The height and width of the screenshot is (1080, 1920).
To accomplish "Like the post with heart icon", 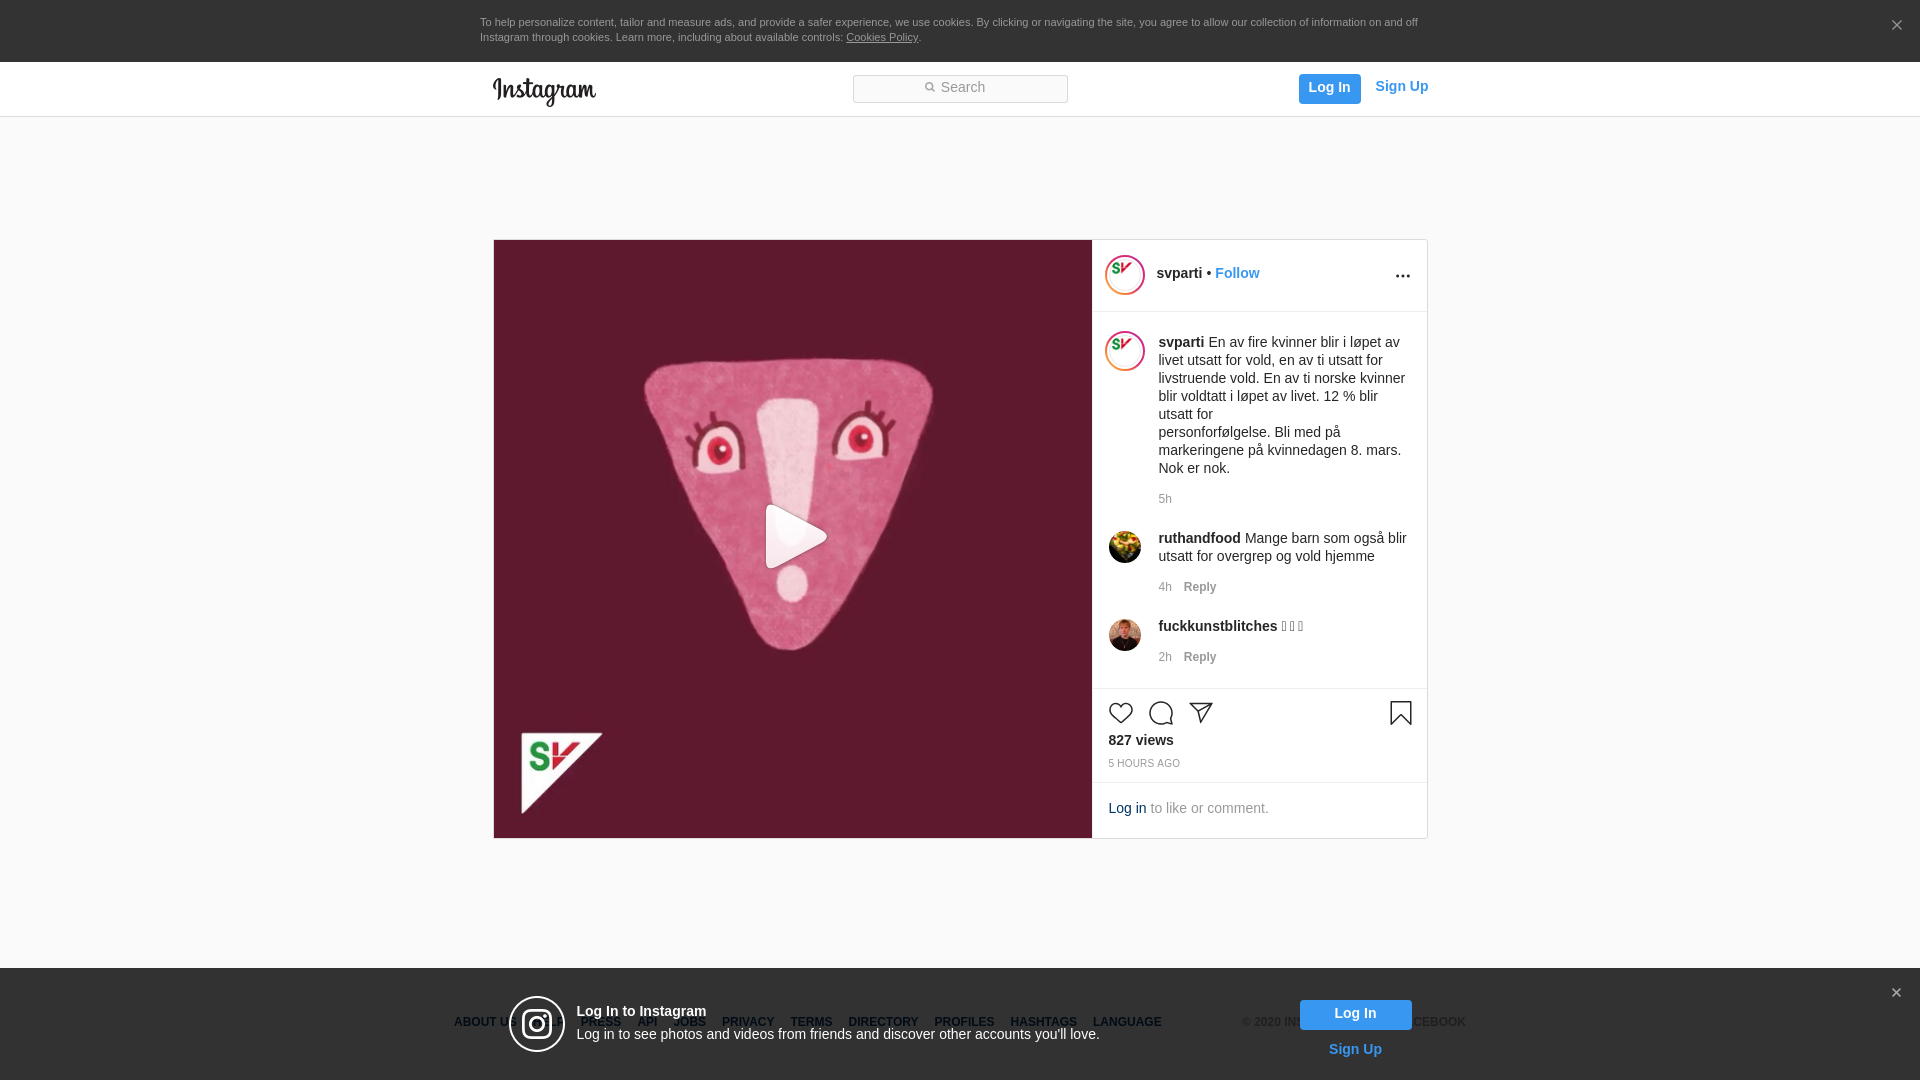I will point(1120,713).
